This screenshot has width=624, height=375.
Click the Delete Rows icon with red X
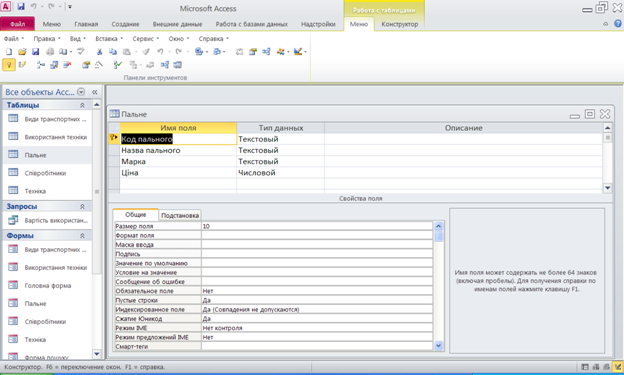click(67, 64)
